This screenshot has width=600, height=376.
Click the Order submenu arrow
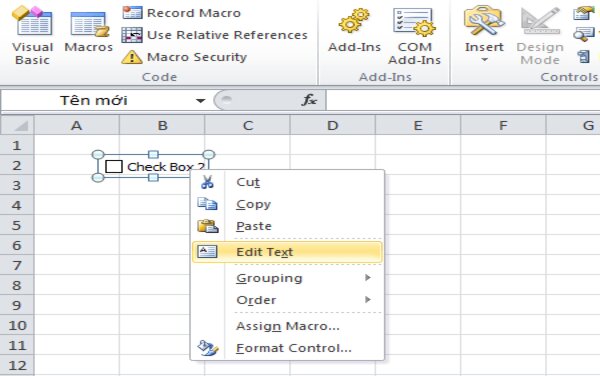(368, 299)
